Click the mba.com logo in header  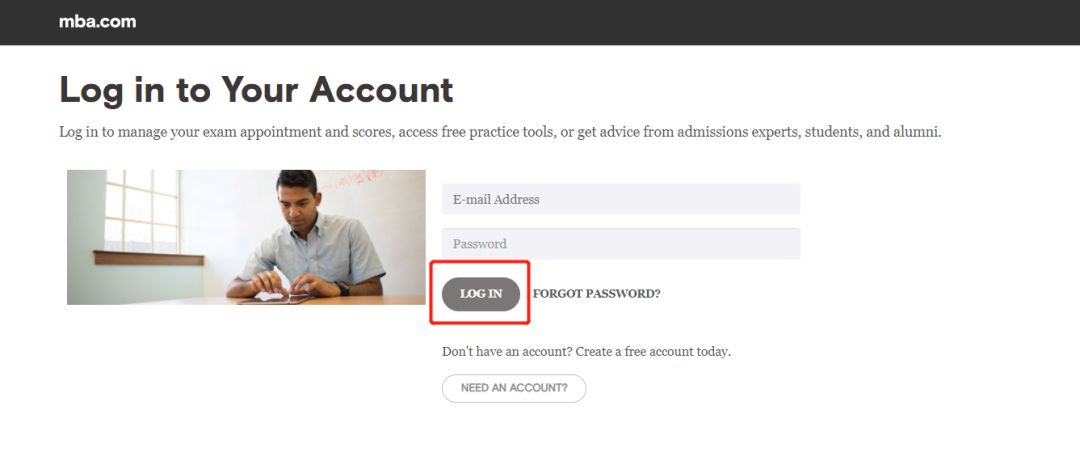coord(97,21)
